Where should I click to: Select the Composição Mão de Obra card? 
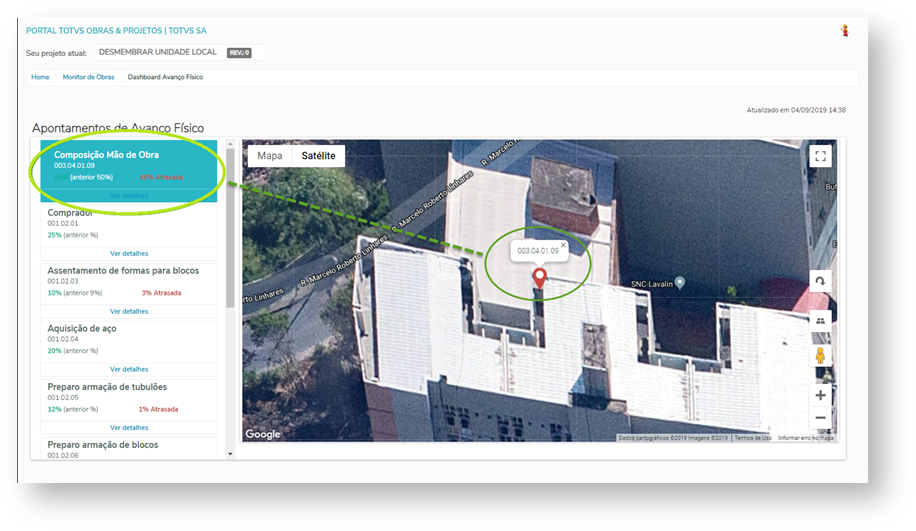tap(129, 171)
